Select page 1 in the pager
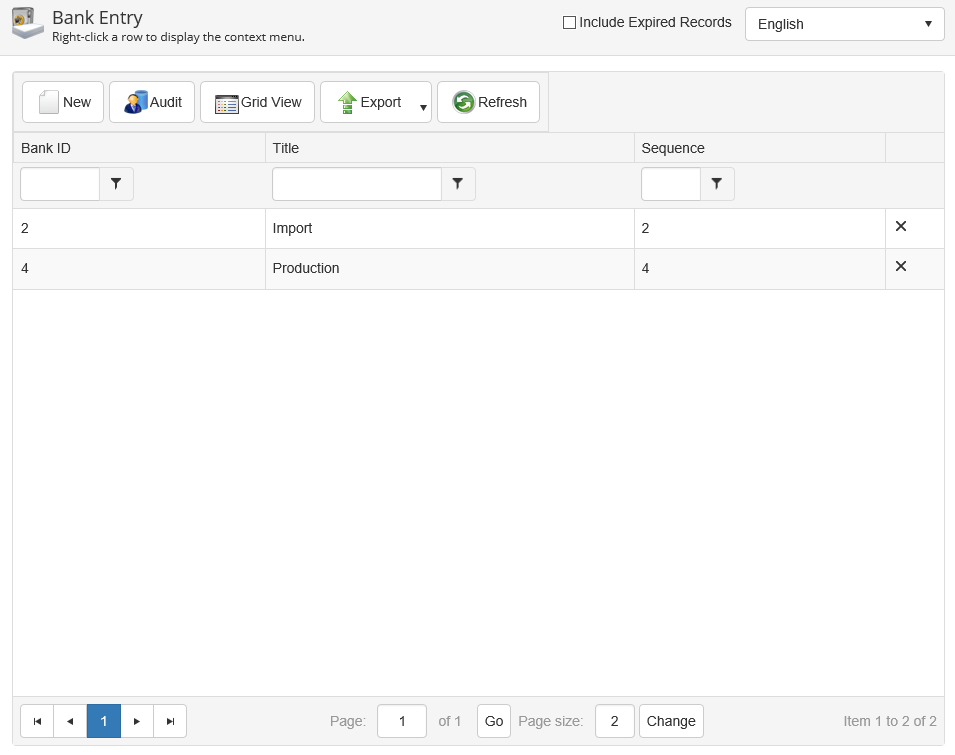Image resolution: width=955 pixels, height=755 pixels. 104,721
